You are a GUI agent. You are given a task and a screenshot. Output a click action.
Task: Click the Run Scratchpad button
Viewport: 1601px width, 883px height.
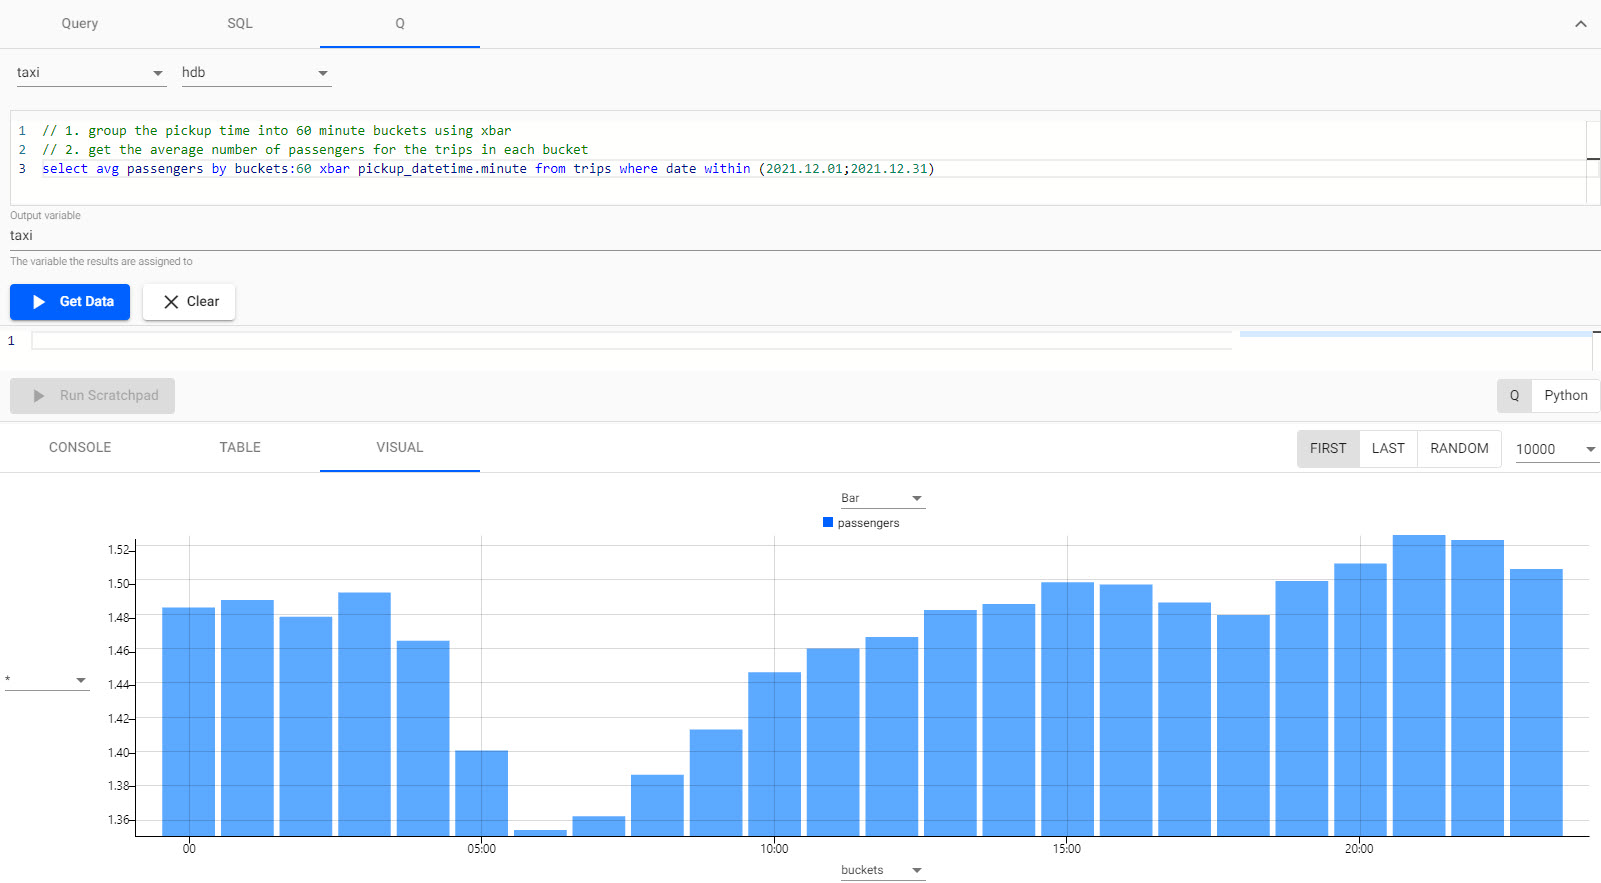click(x=92, y=396)
